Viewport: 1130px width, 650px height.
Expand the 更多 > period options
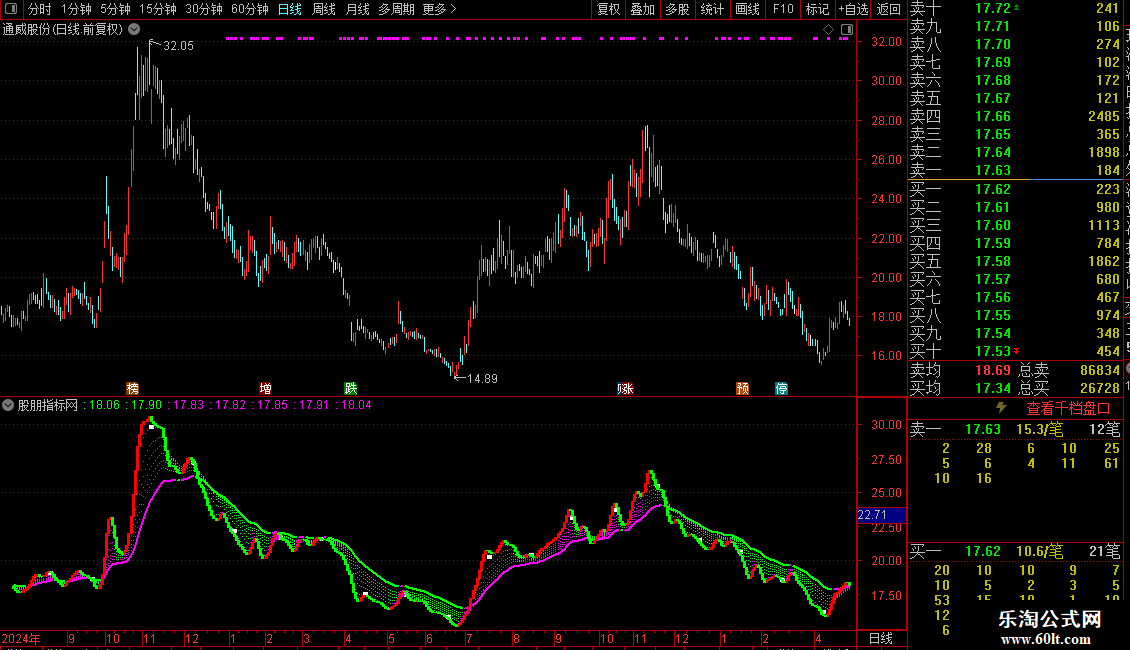440,9
